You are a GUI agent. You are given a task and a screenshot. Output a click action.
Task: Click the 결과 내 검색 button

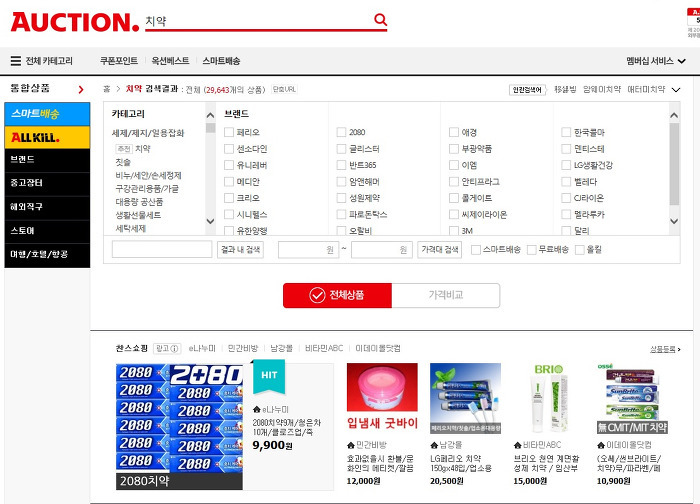click(x=241, y=250)
